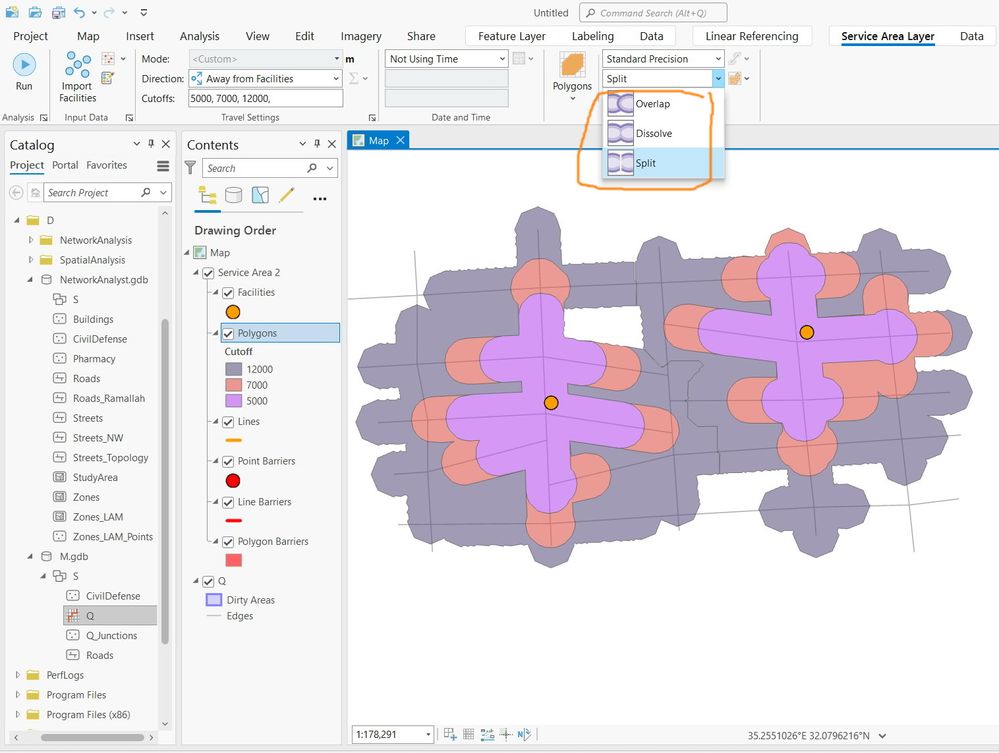Switch Contents to List By Data Source
This screenshot has width=999, height=753.
pos(233,196)
